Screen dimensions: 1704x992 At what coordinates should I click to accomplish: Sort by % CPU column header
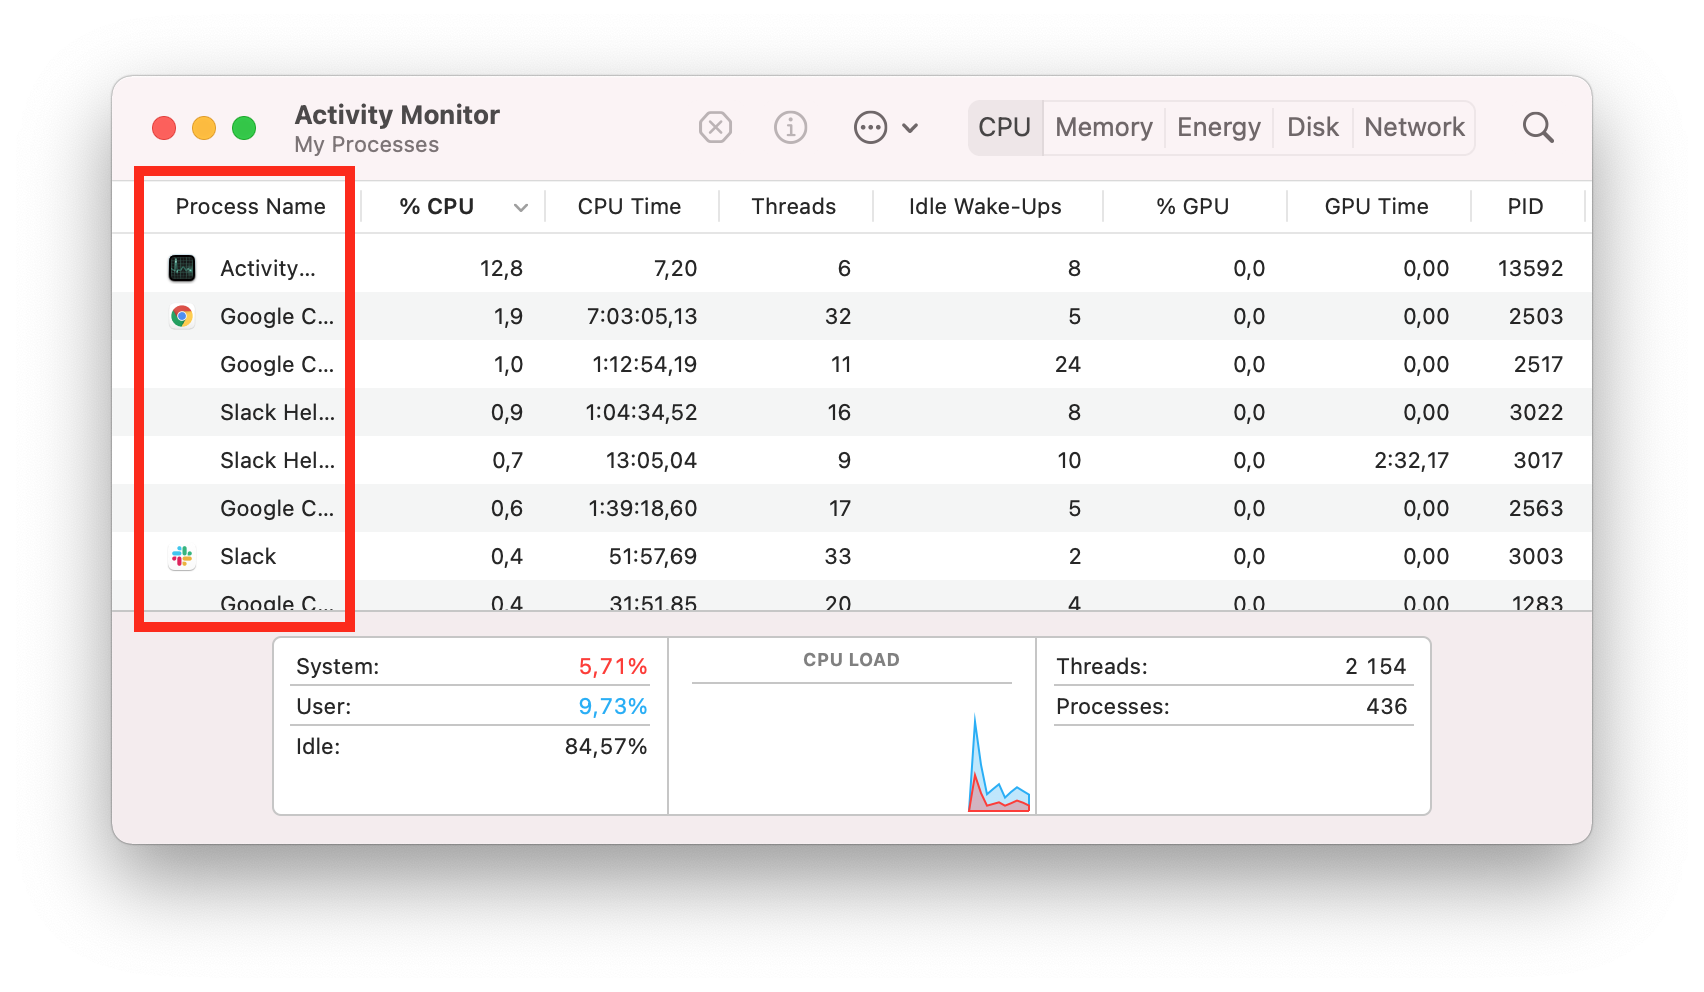coord(437,206)
